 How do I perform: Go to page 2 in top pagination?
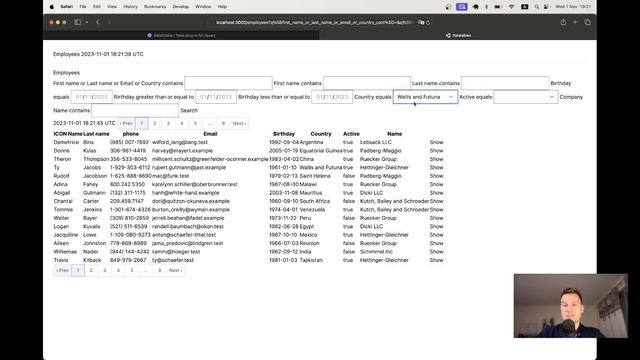pos(155,123)
